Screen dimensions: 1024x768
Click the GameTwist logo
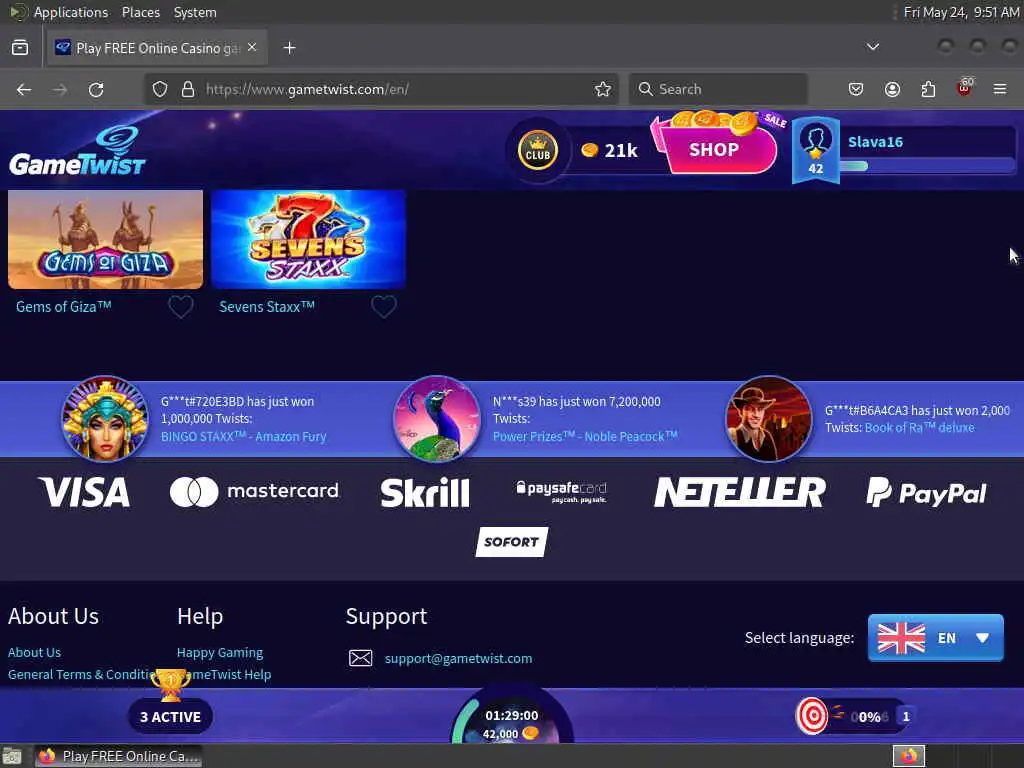pyautogui.click(x=77, y=152)
